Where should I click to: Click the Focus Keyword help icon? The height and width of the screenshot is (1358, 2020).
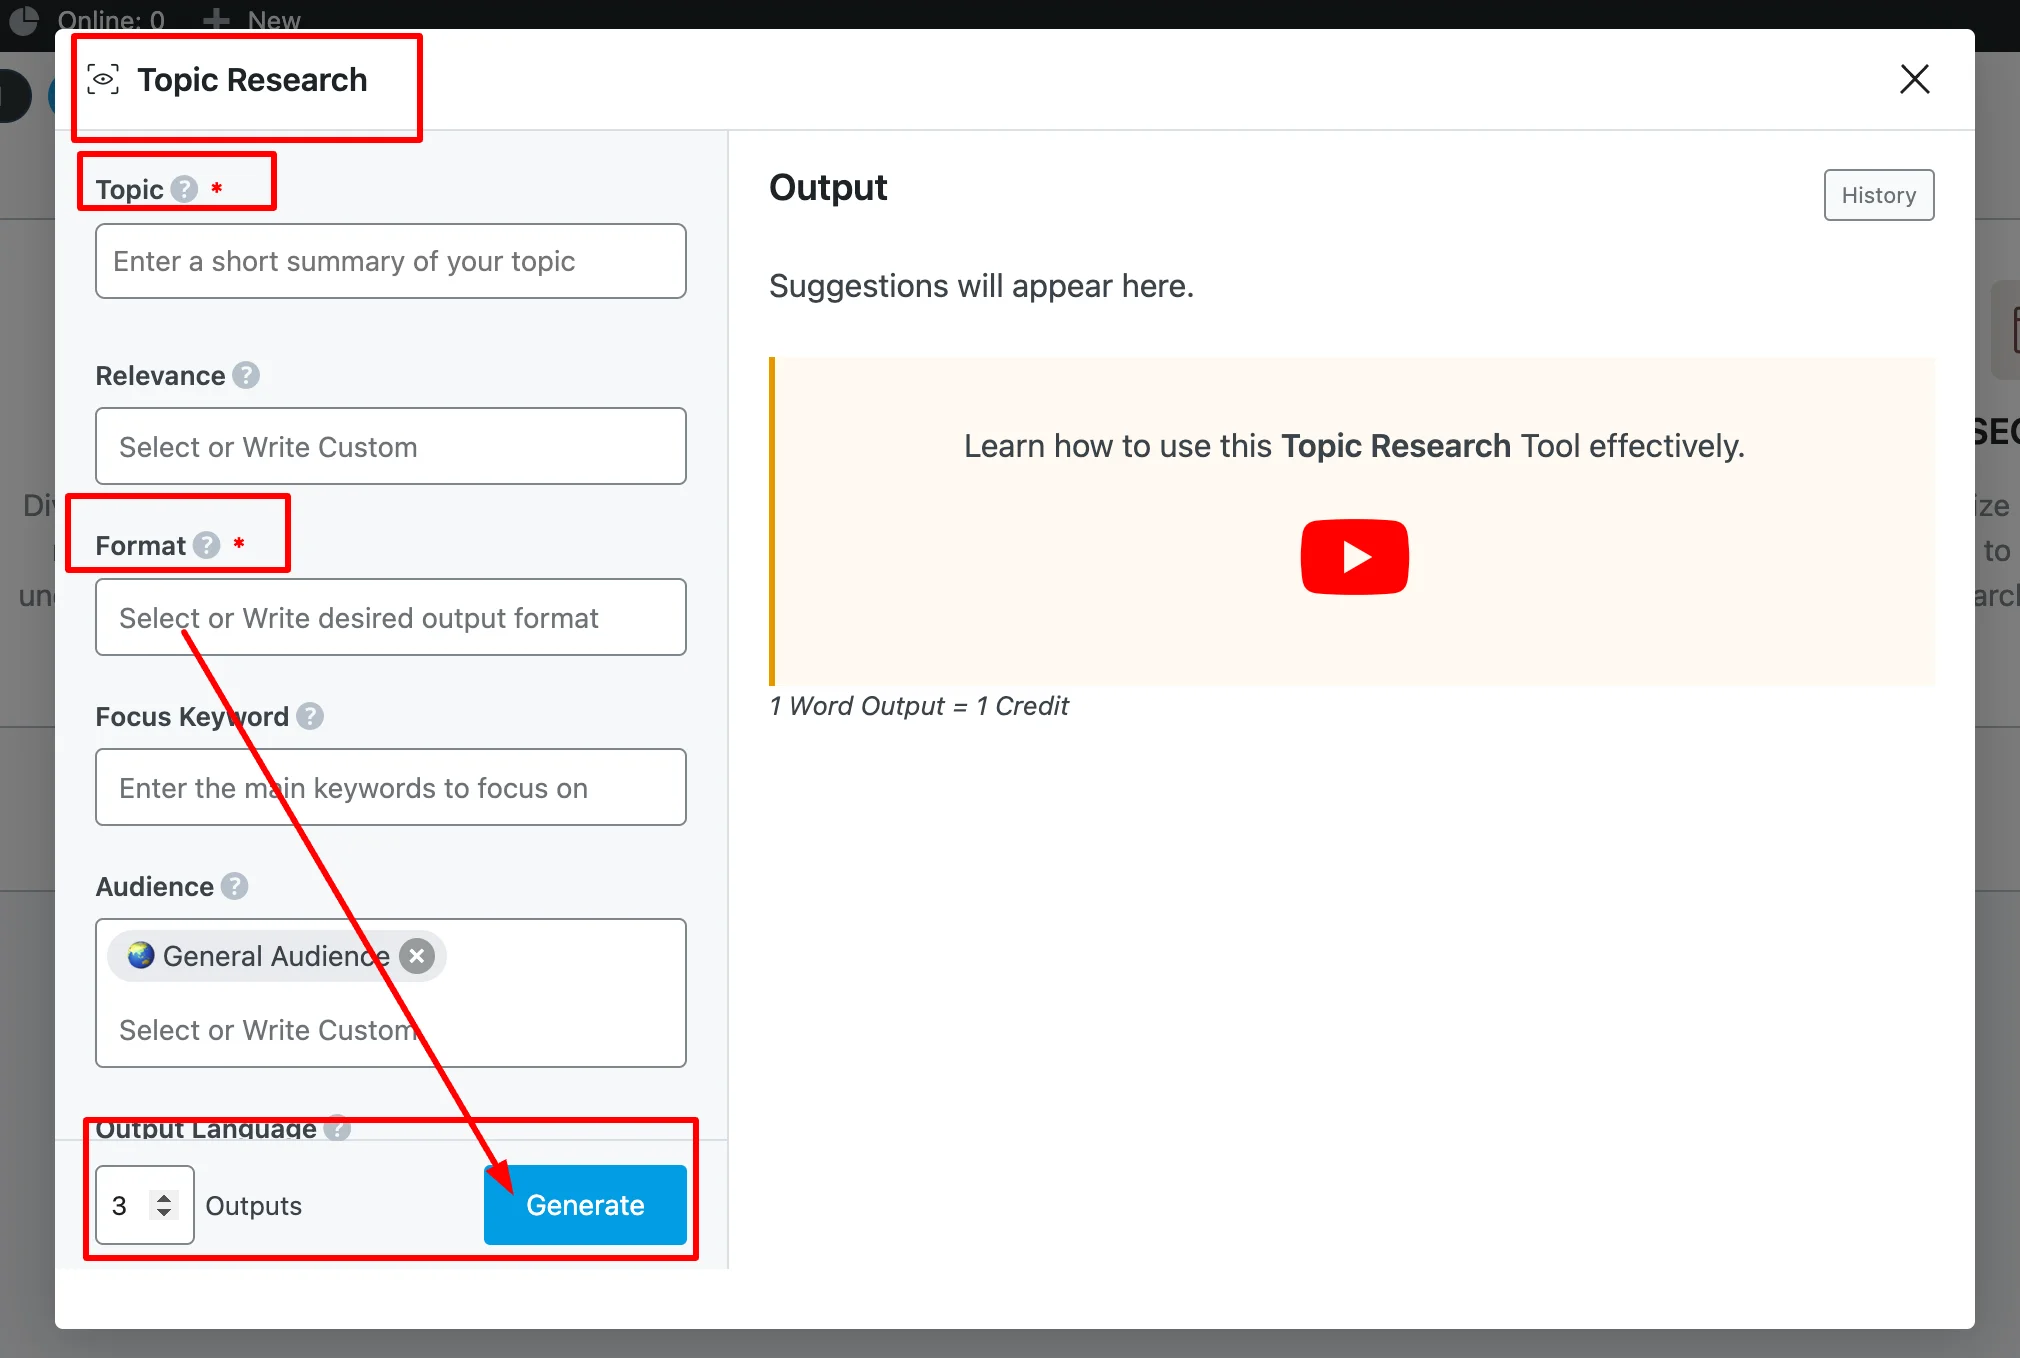(x=310, y=716)
